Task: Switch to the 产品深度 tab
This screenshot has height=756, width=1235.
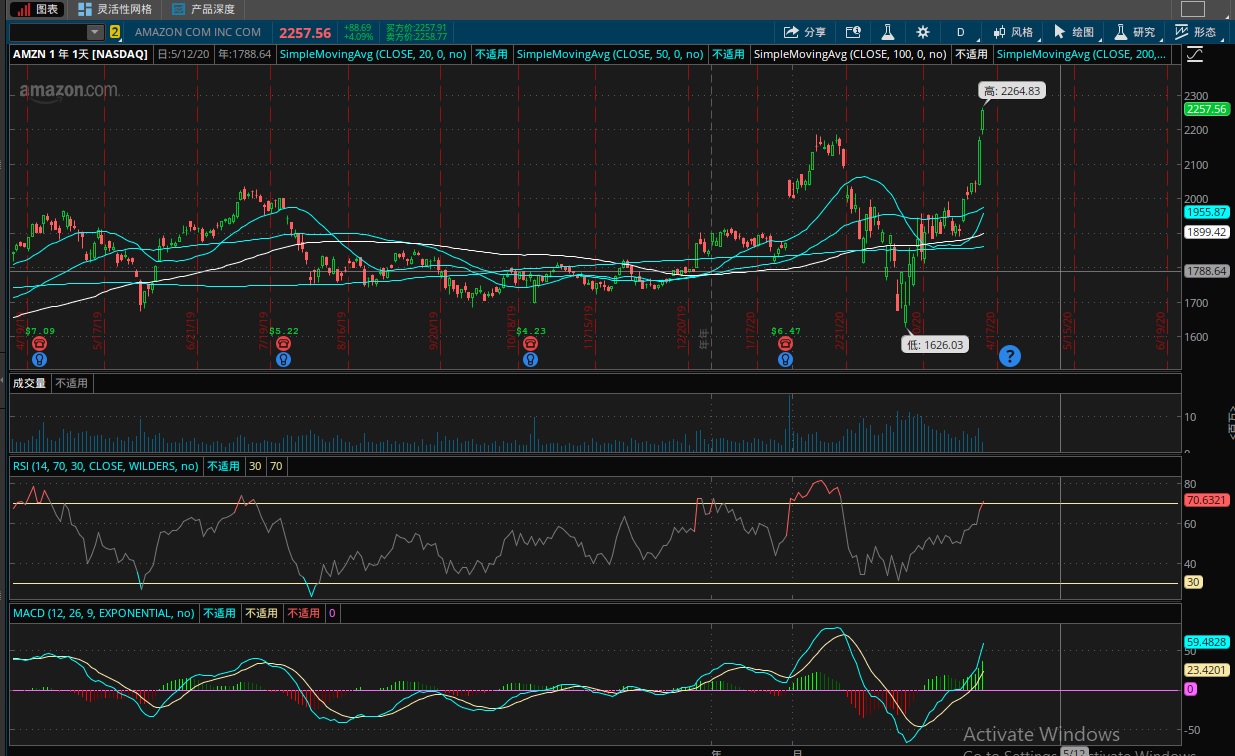Action: pyautogui.click(x=203, y=9)
